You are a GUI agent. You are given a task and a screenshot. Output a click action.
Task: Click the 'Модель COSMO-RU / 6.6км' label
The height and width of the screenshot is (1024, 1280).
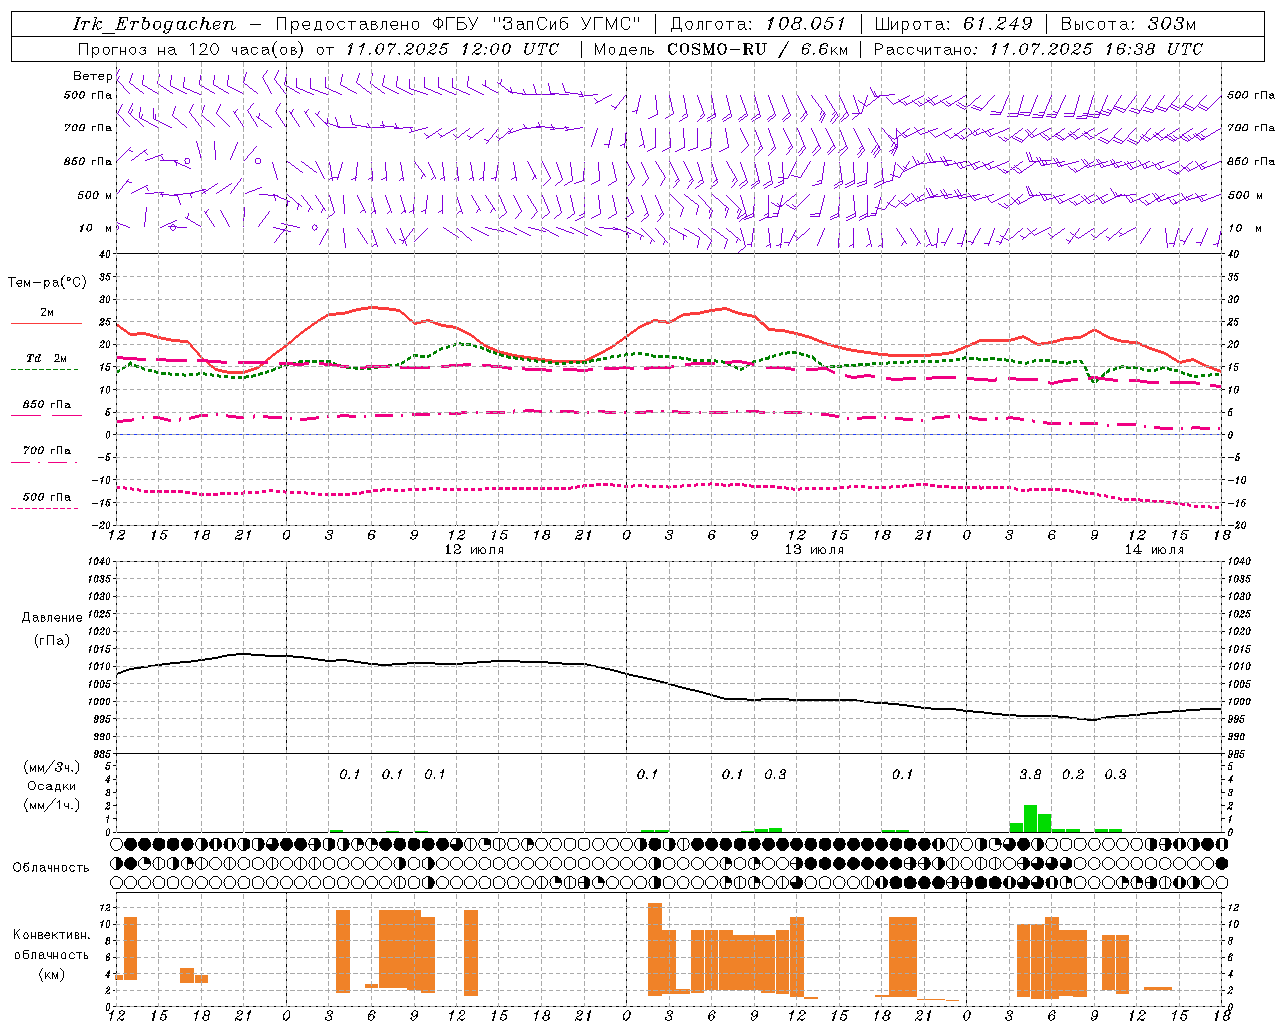click(721, 49)
